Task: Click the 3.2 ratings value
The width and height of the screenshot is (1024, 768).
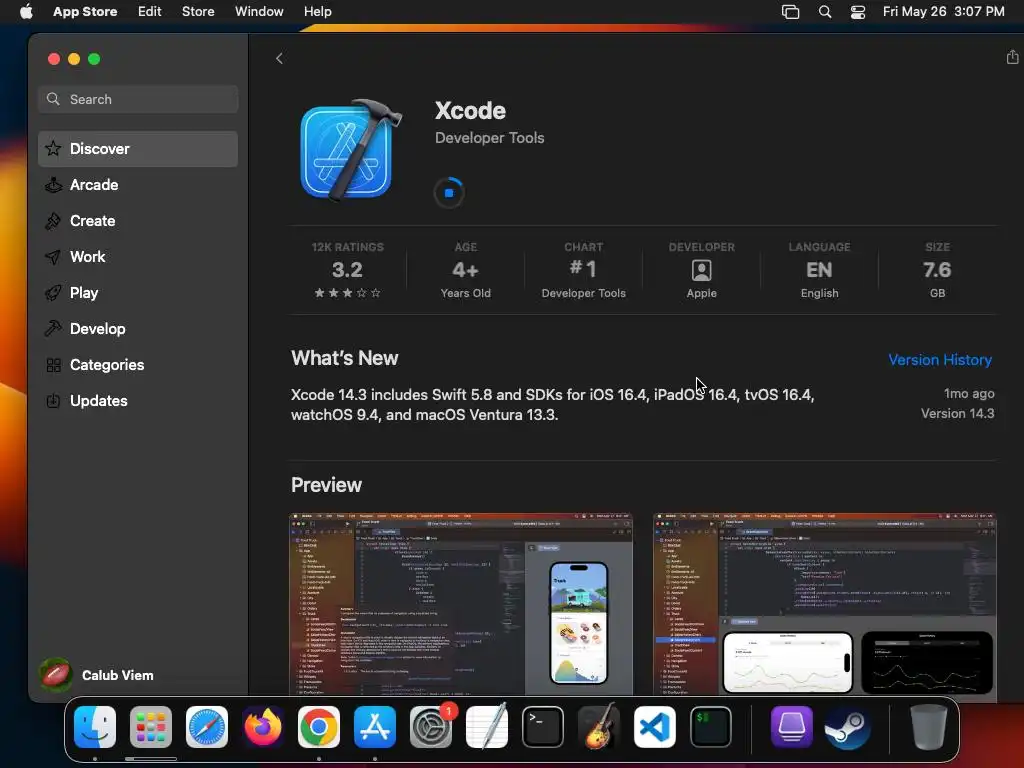Action: tap(347, 270)
